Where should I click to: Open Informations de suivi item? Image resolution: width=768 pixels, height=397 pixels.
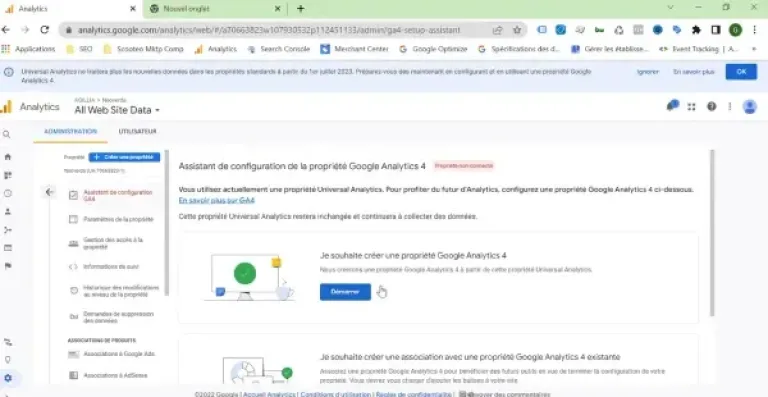(x=112, y=267)
